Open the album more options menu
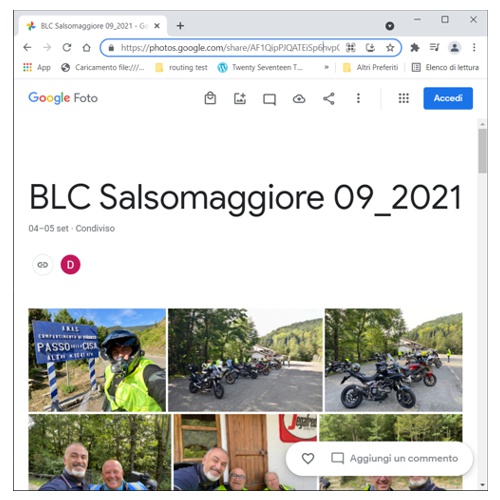The height and width of the screenshot is (500, 500). 358,98
